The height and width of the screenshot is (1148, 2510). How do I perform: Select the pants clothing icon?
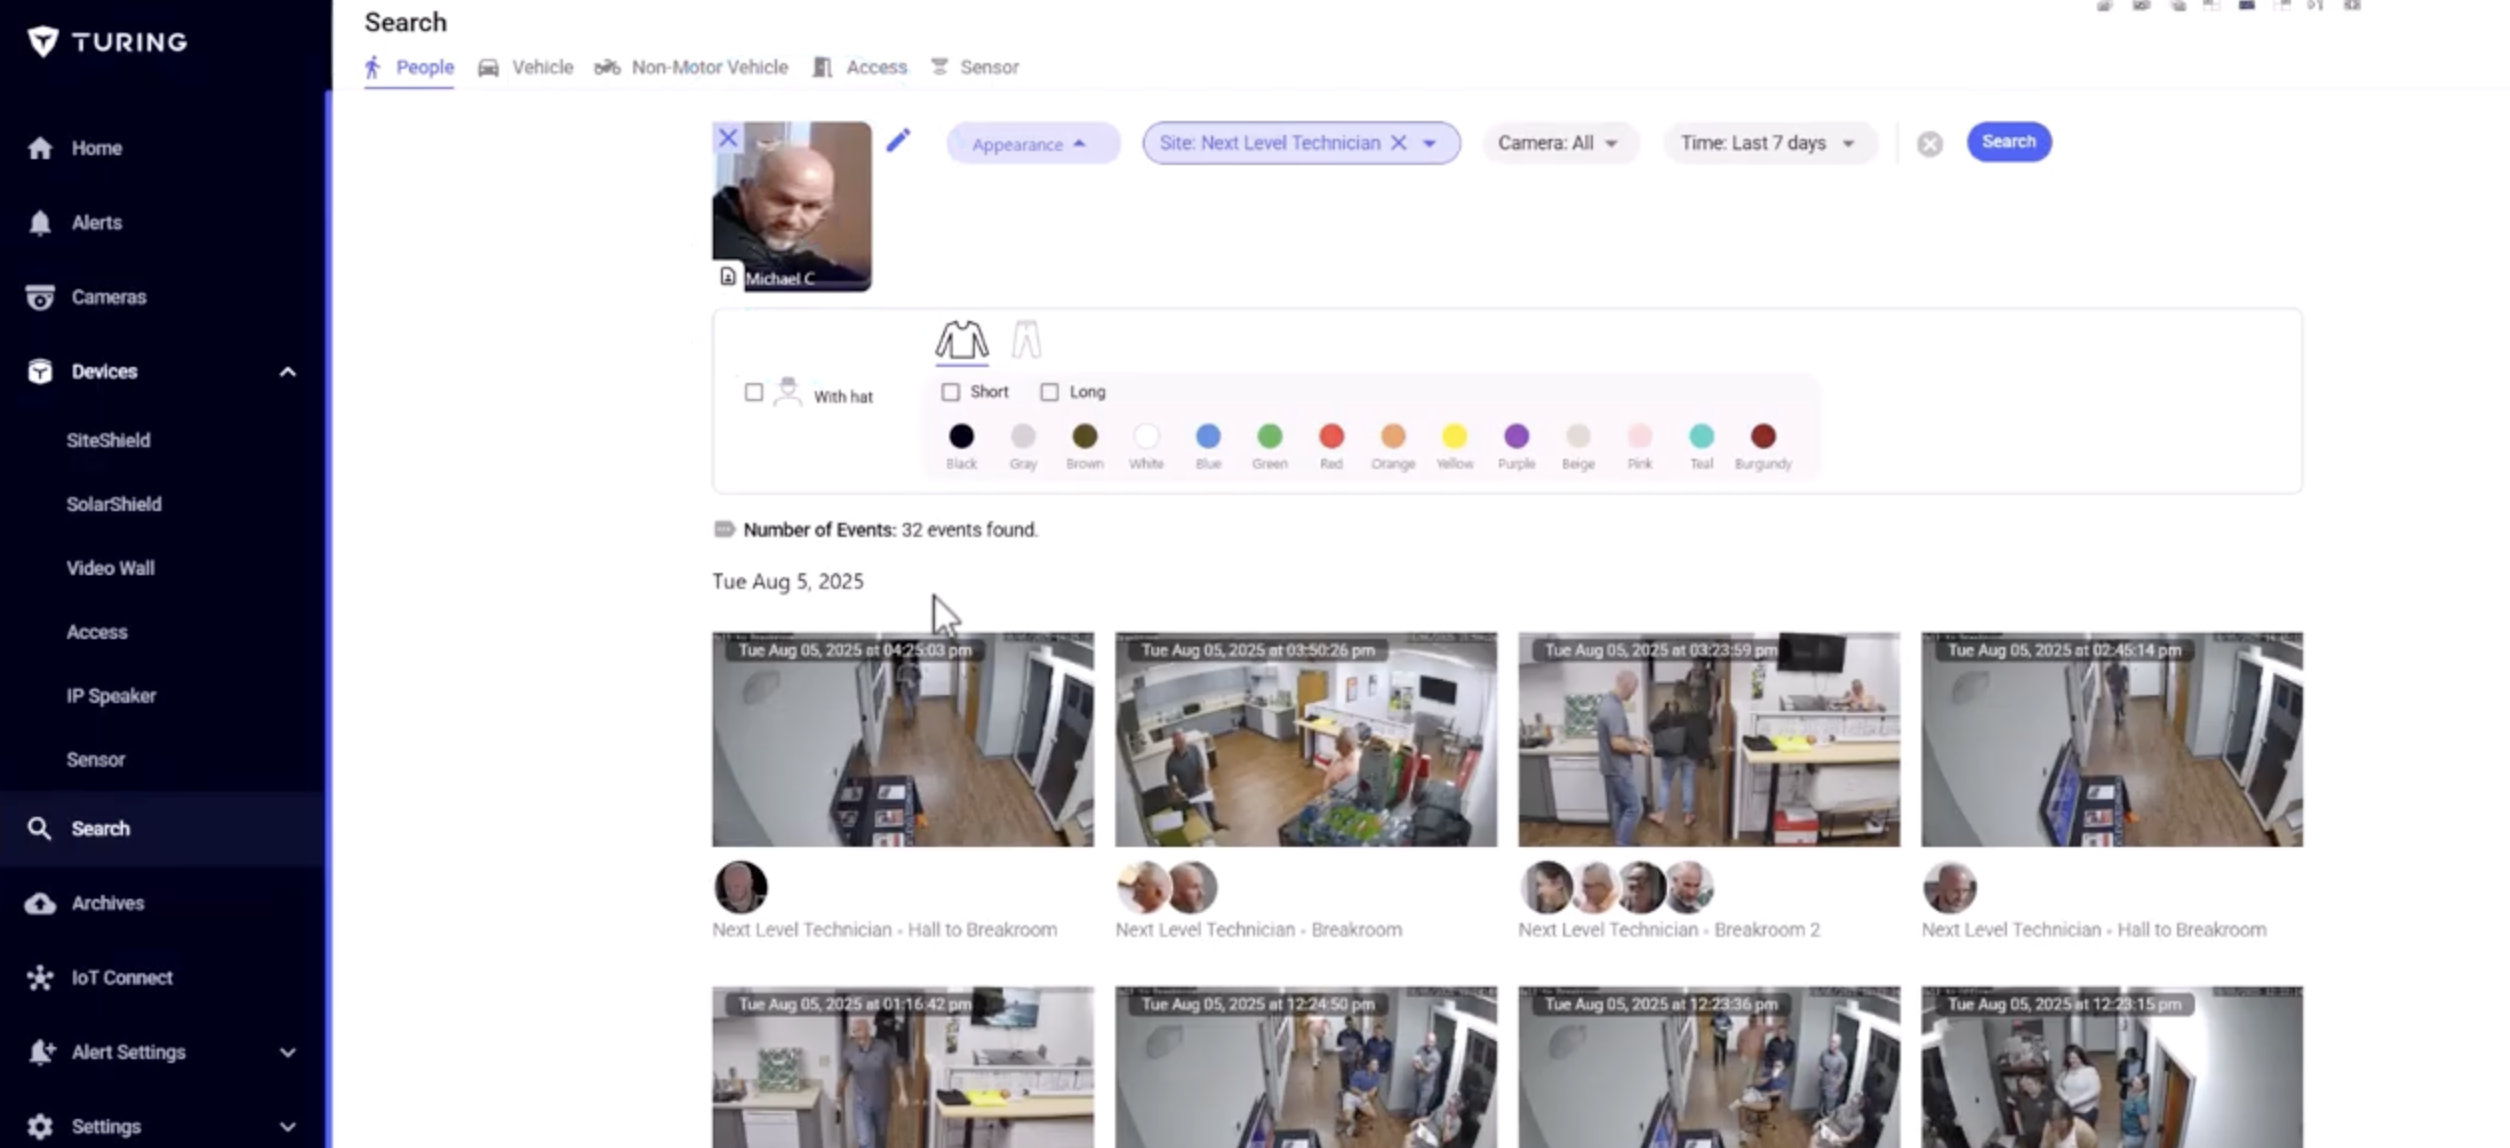[1026, 340]
